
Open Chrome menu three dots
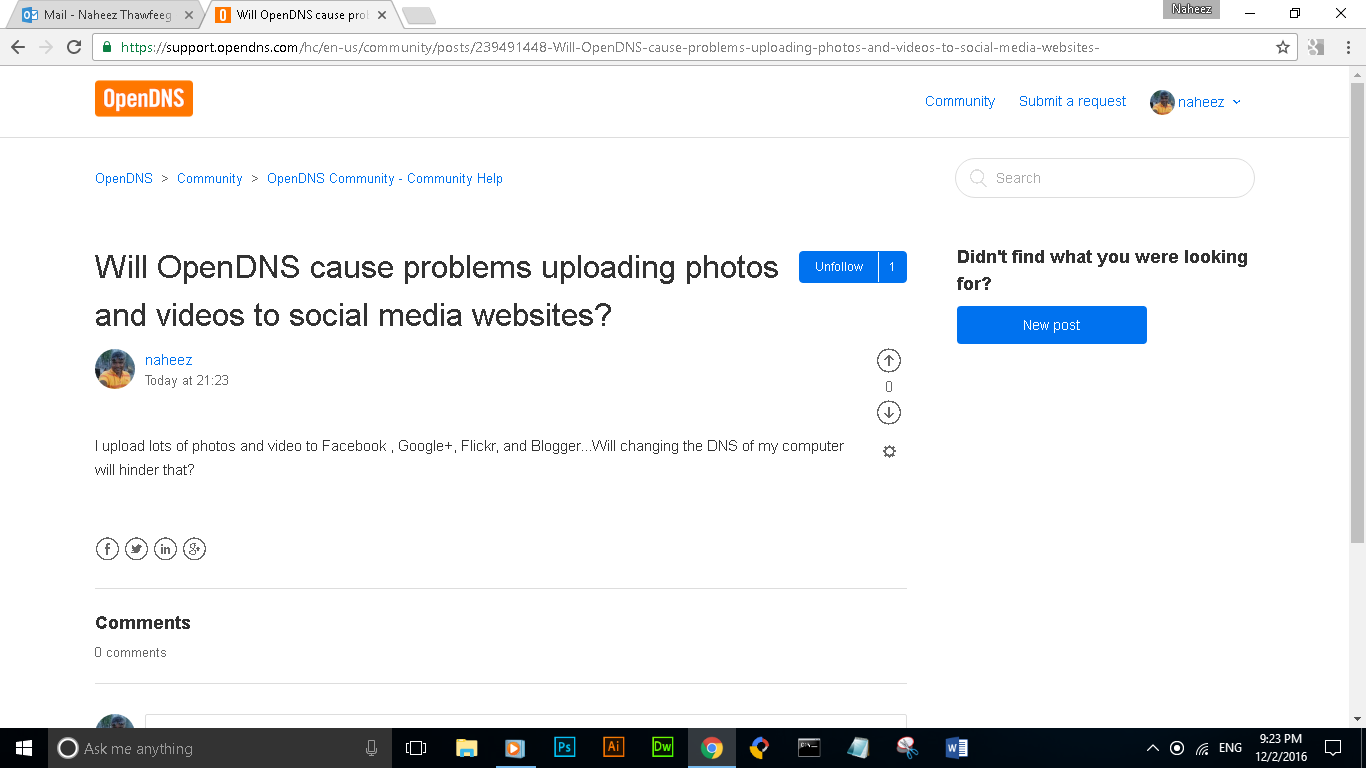(x=1349, y=47)
